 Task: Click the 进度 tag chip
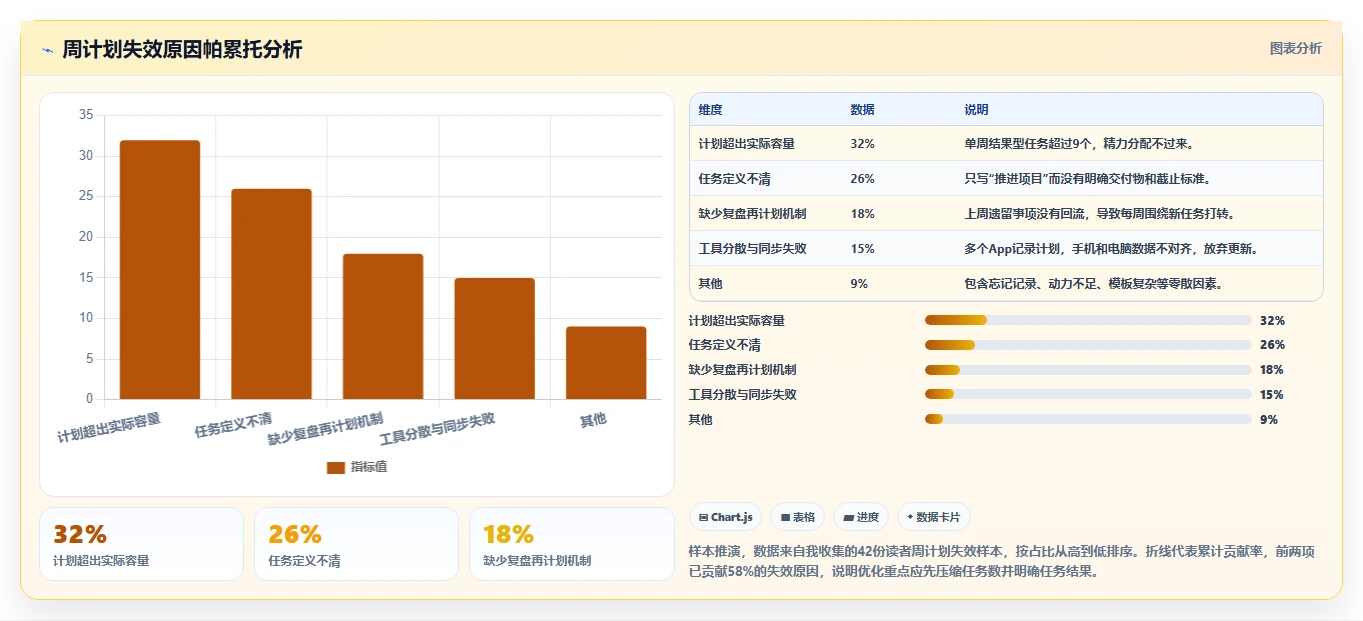point(861,517)
